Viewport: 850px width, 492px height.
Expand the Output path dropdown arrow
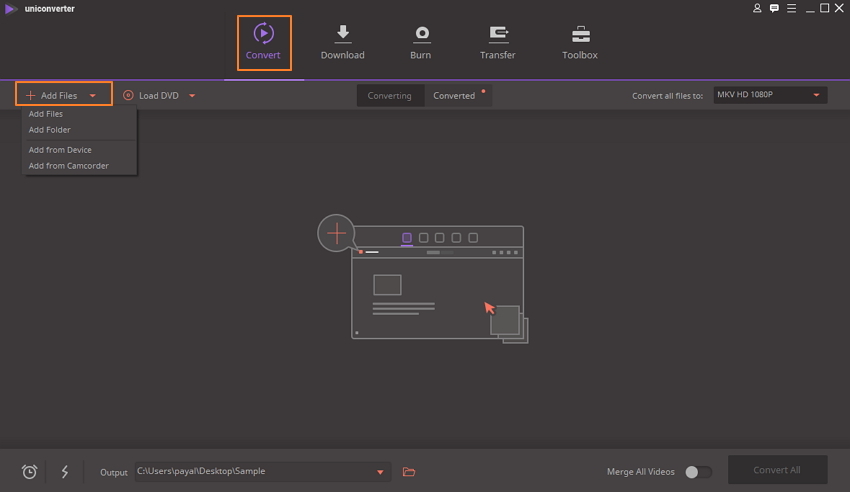(x=380, y=472)
